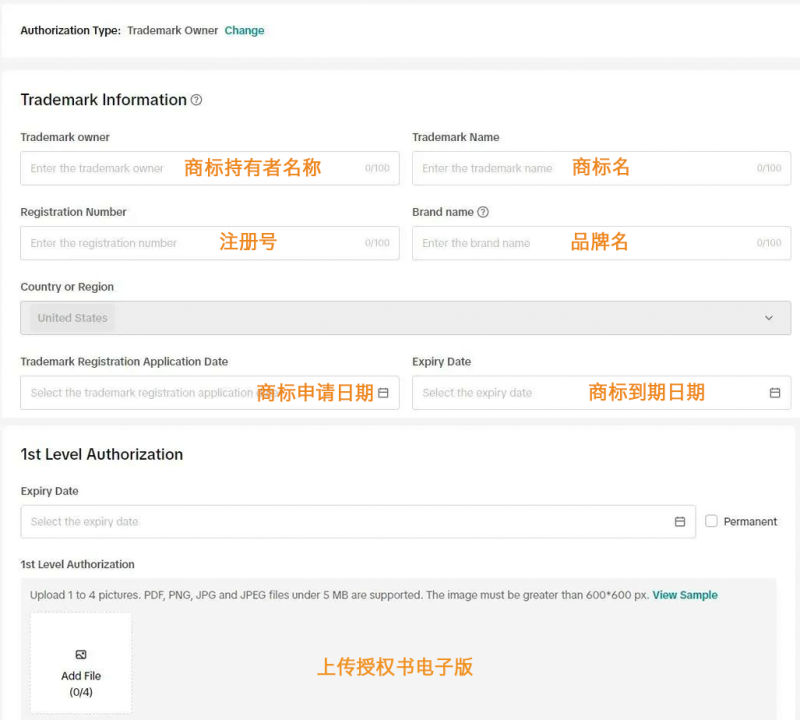Click the help icon beside Trademark Information
800x720 pixels.
point(196,100)
